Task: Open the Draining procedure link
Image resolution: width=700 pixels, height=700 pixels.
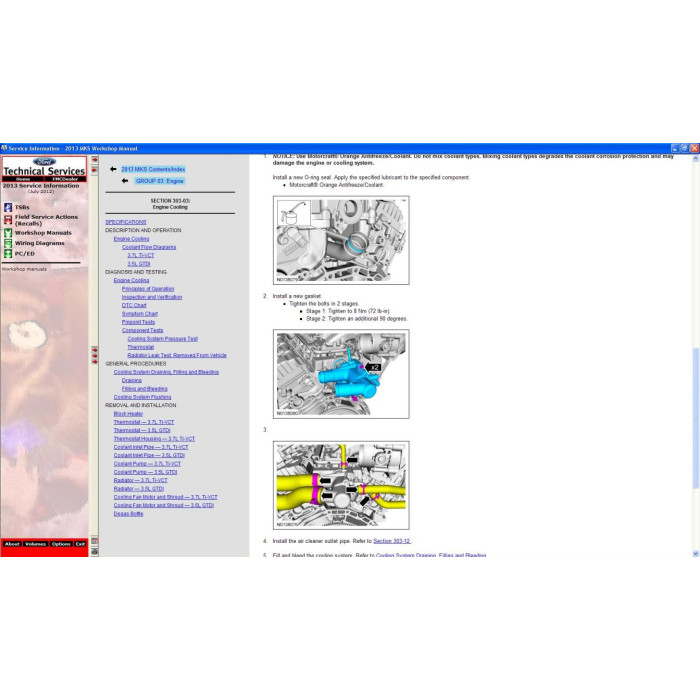Action: pyautogui.click(x=132, y=380)
